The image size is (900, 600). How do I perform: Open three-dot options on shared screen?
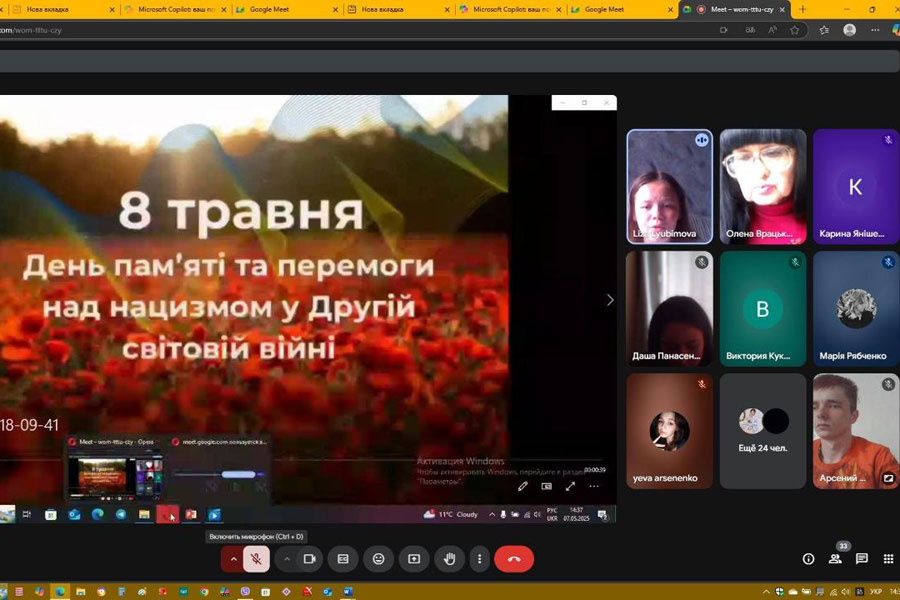(594, 486)
